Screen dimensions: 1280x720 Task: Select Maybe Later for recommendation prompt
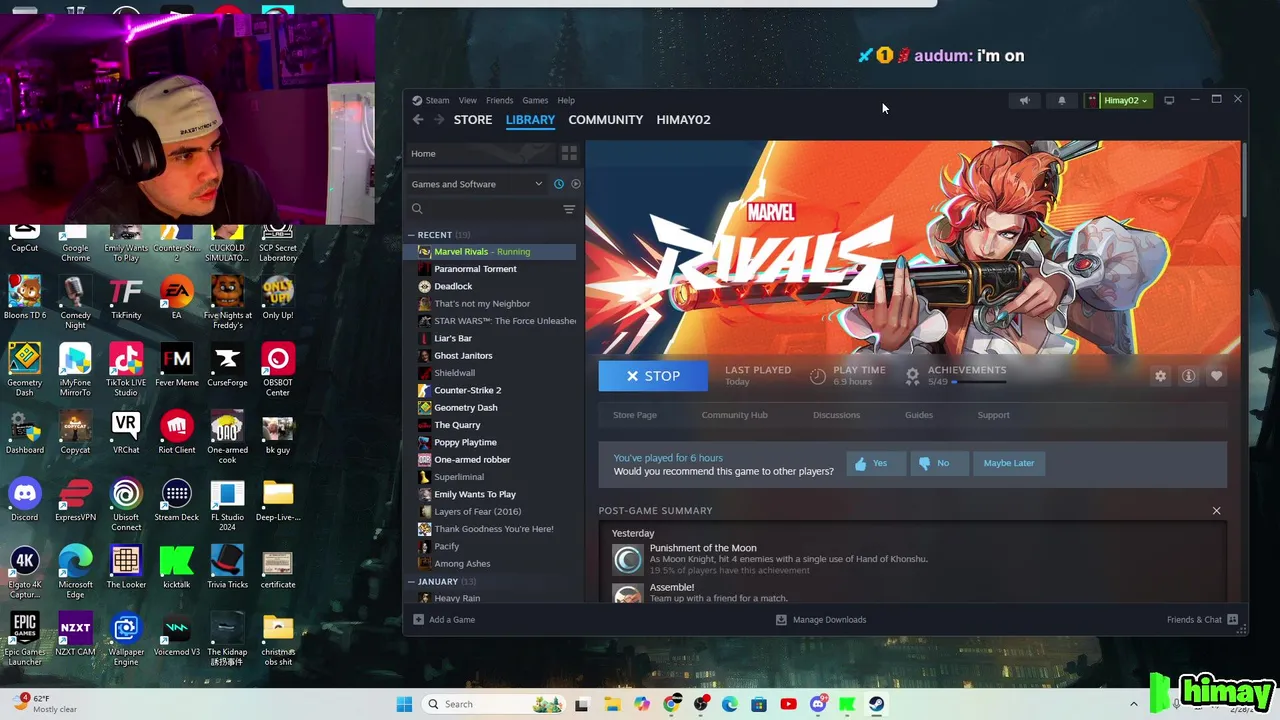[x=1008, y=463]
